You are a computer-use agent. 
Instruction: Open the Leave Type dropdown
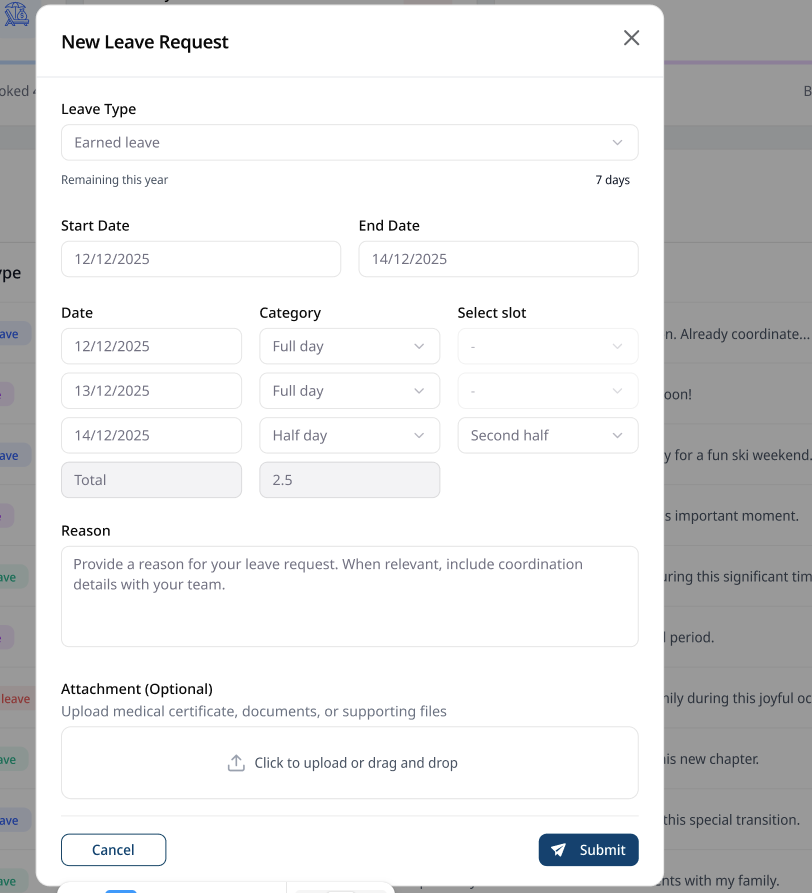click(349, 143)
